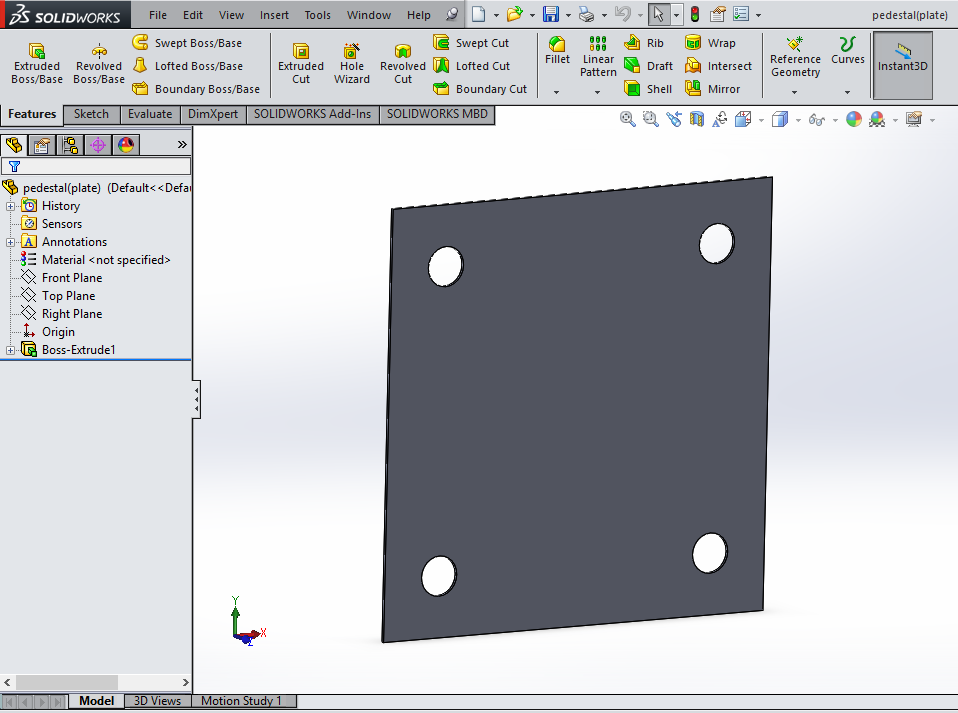
Task: Choose the Mirror feature
Action: pyautogui.click(x=712, y=89)
